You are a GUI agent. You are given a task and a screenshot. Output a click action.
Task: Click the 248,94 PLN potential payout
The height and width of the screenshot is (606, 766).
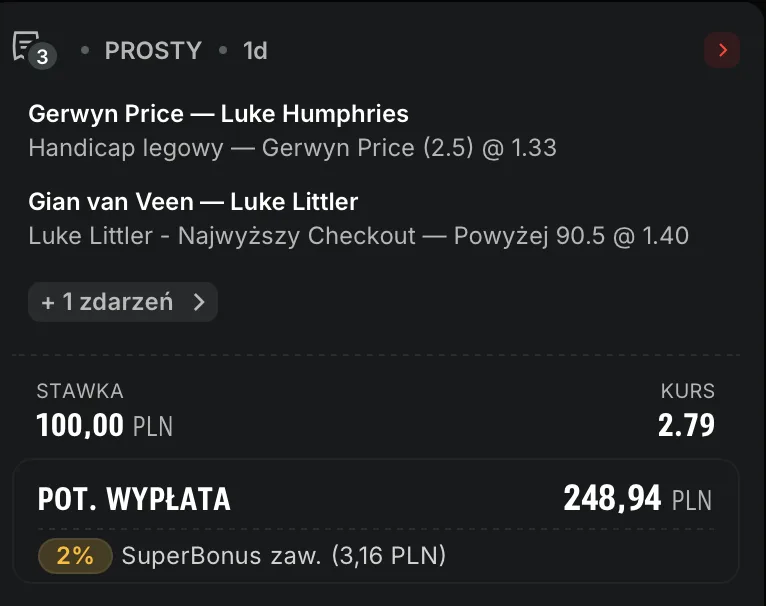pyautogui.click(x=637, y=498)
